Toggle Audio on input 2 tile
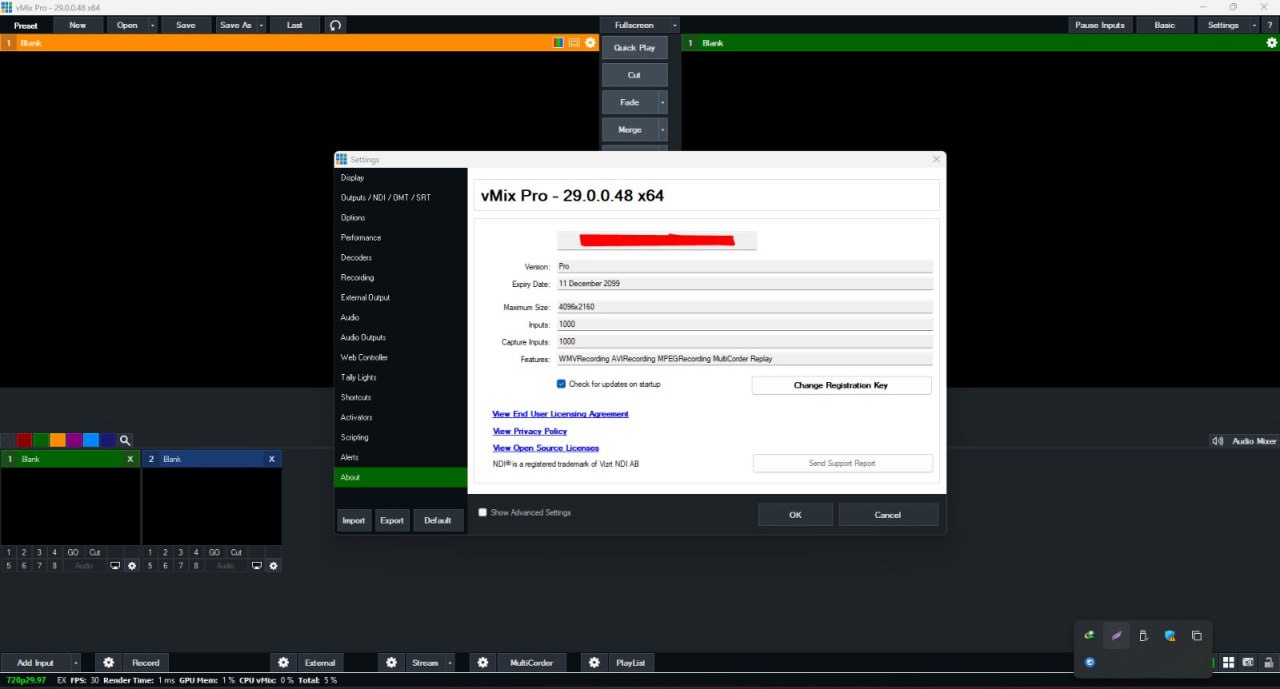1280x689 pixels. [226, 566]
